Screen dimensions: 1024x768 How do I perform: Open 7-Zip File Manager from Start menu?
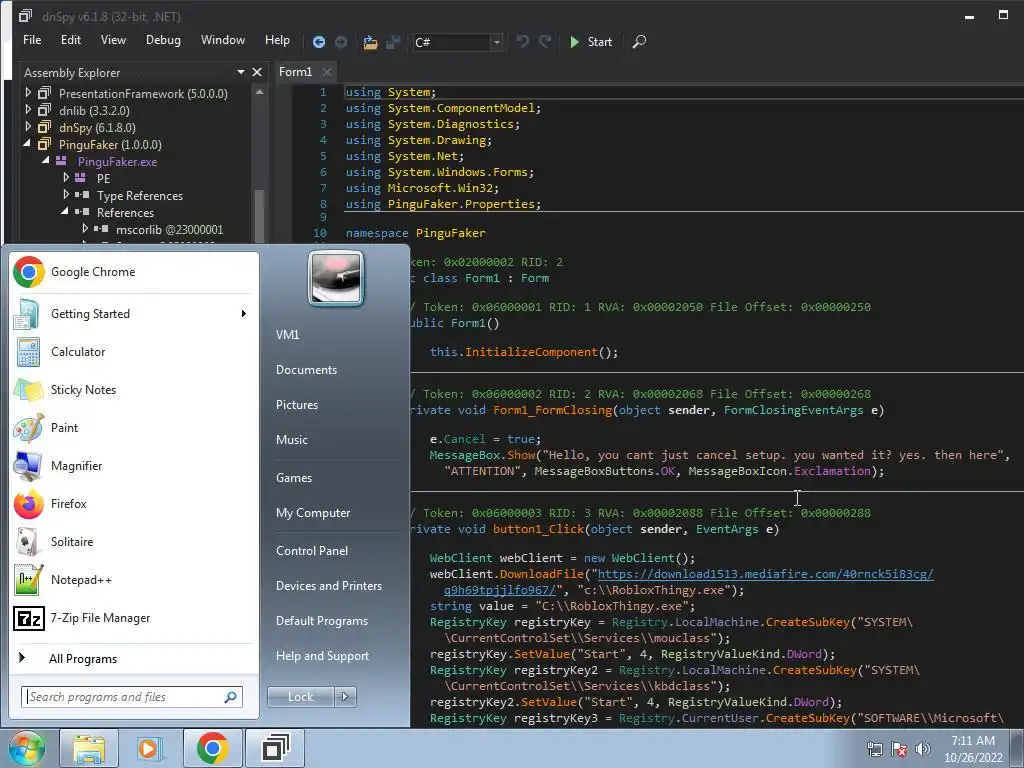[x=134, y=617]
